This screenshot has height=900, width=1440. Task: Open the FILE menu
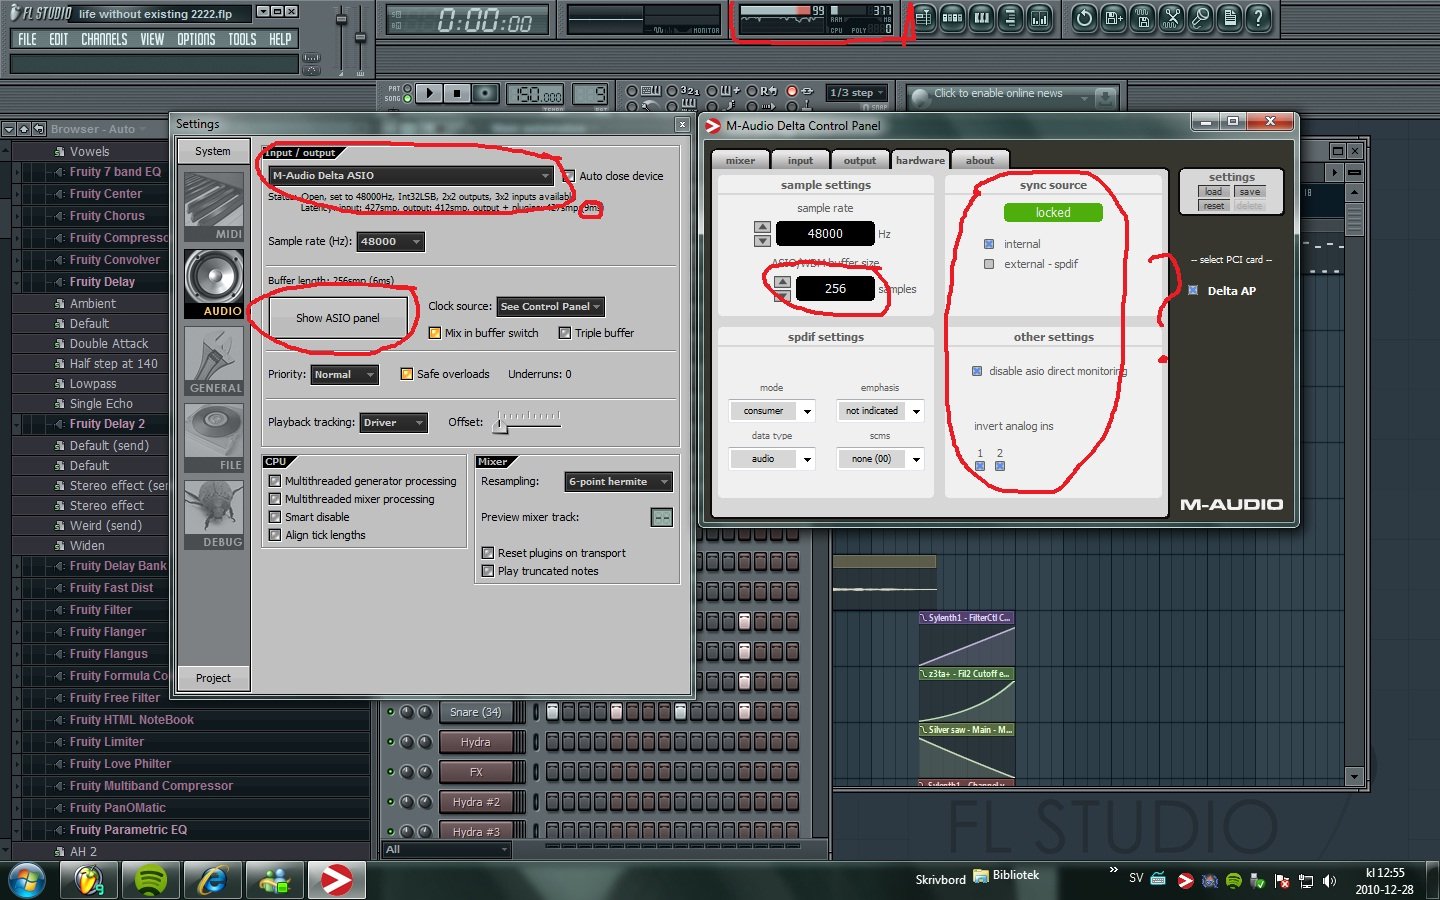[27, 40]
